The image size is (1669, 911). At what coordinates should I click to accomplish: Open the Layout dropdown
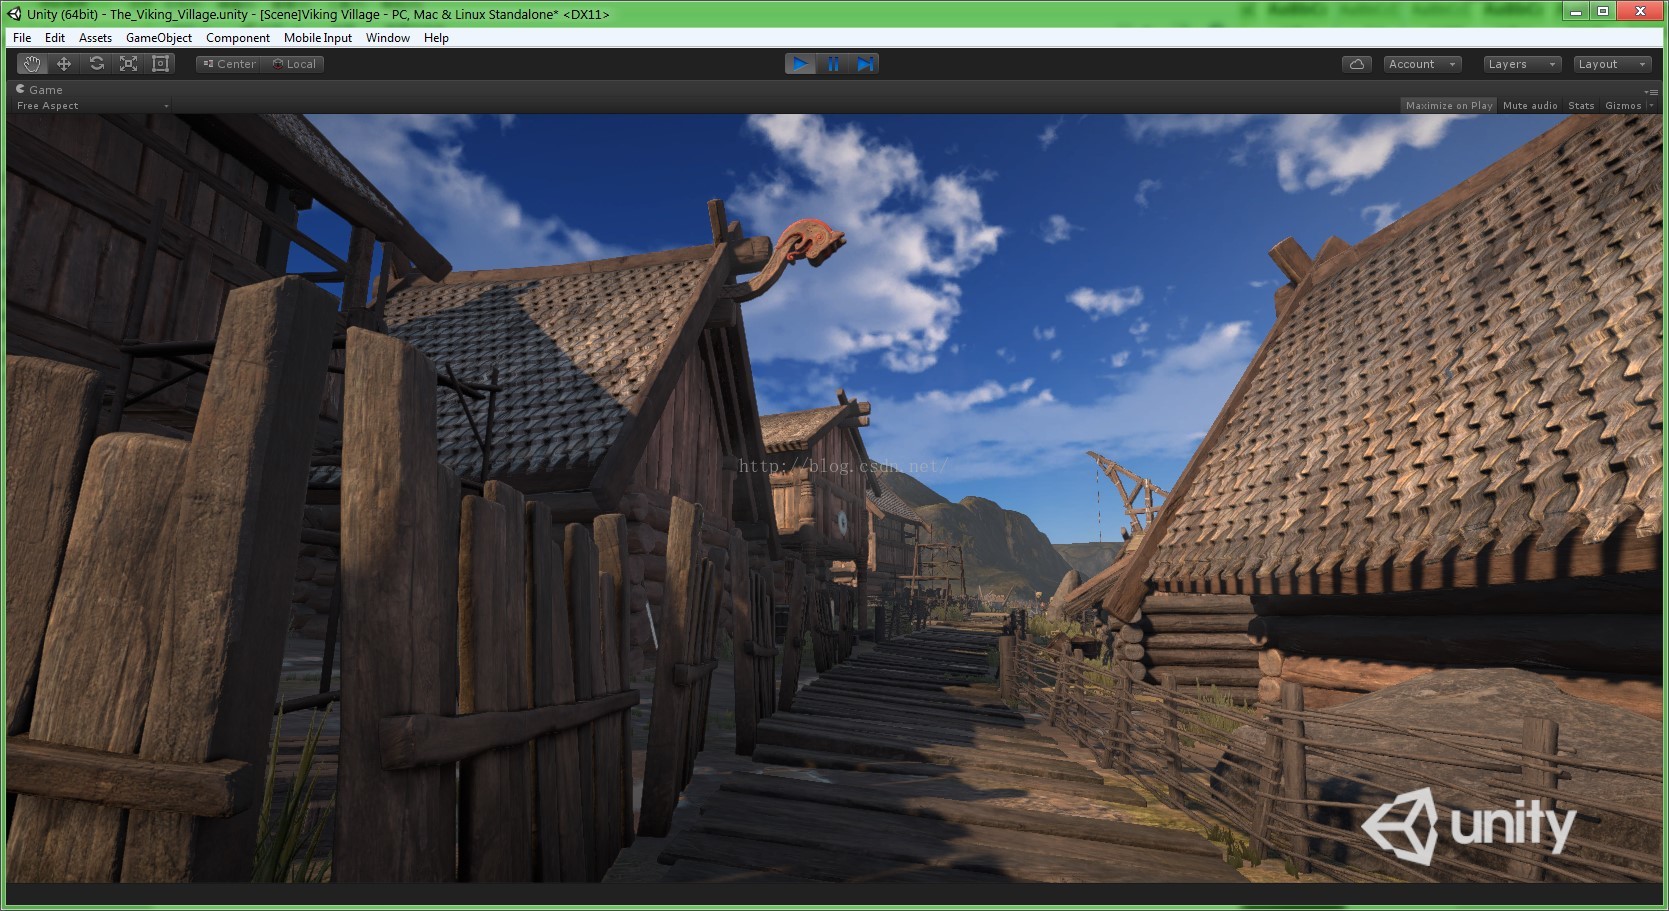[1611, 64]
